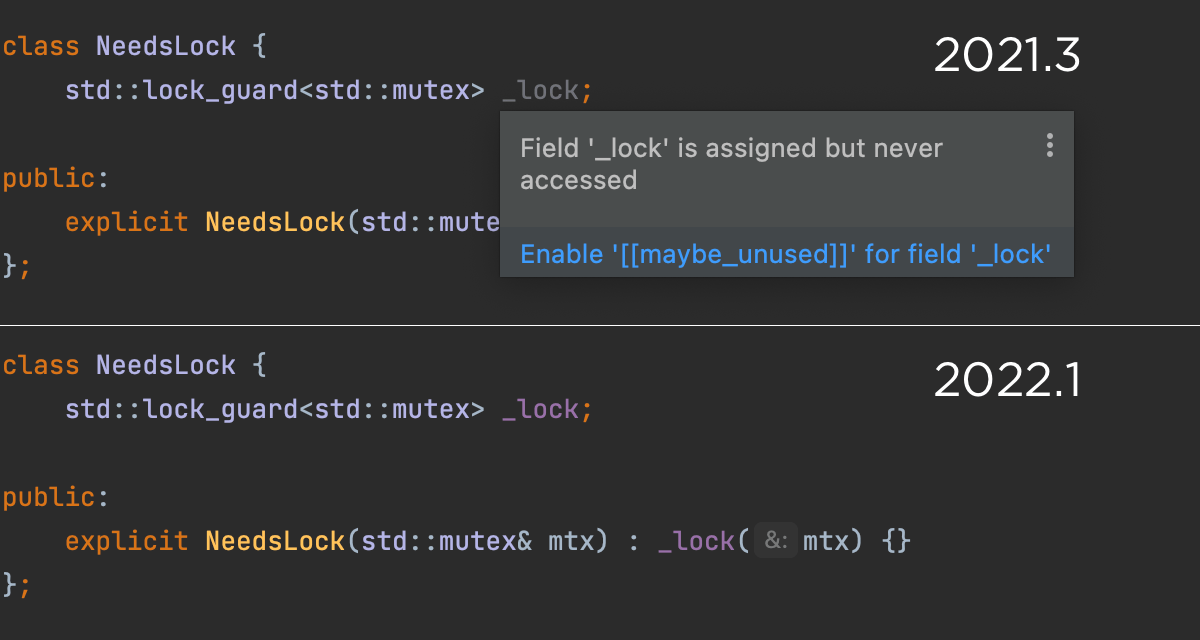
Task: Click the 2022.1 version label
Action: [1006, 380]
